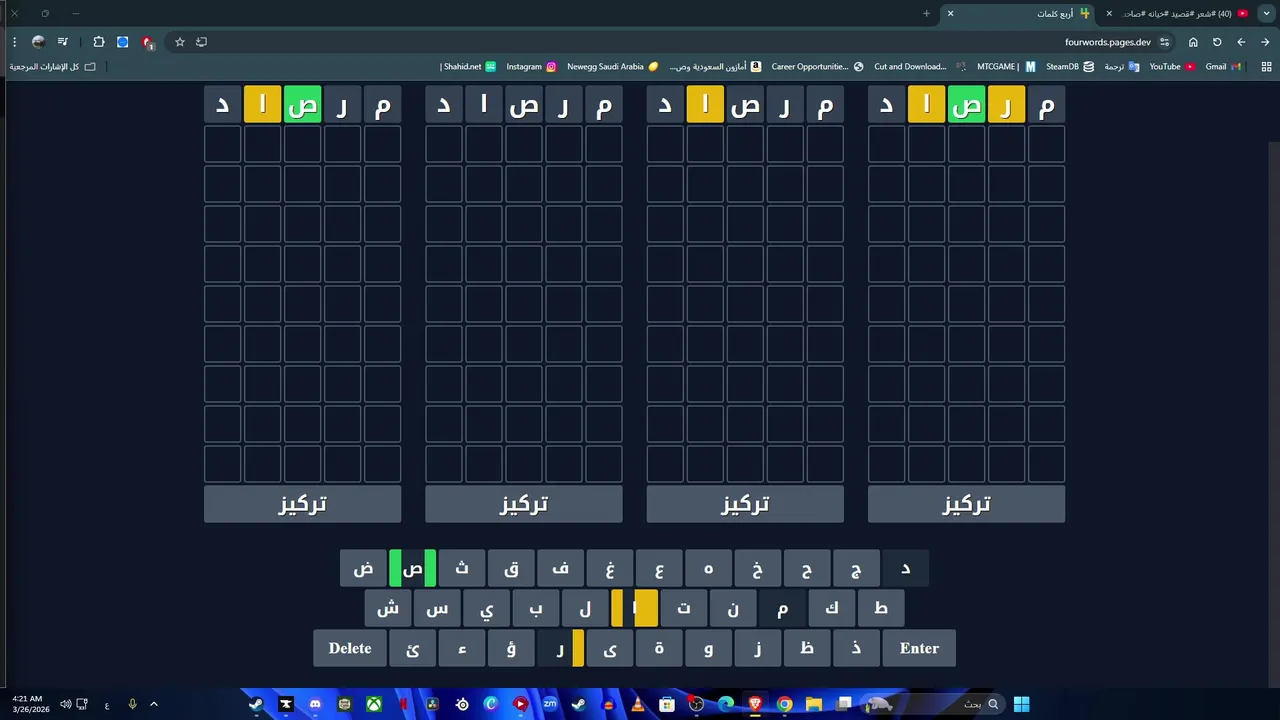Open the tab search dropdown arrow
This screenshot has width=1280, height=720.
(1266, 13)
